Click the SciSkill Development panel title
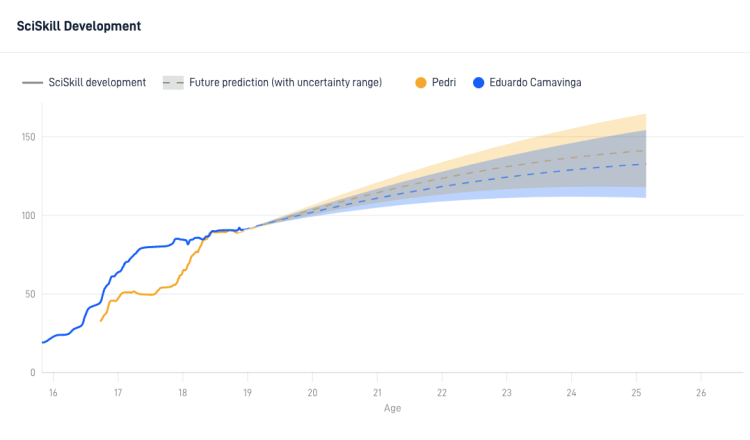The height and width of the screenshot is (440, 750). click(x=79, y=26)
